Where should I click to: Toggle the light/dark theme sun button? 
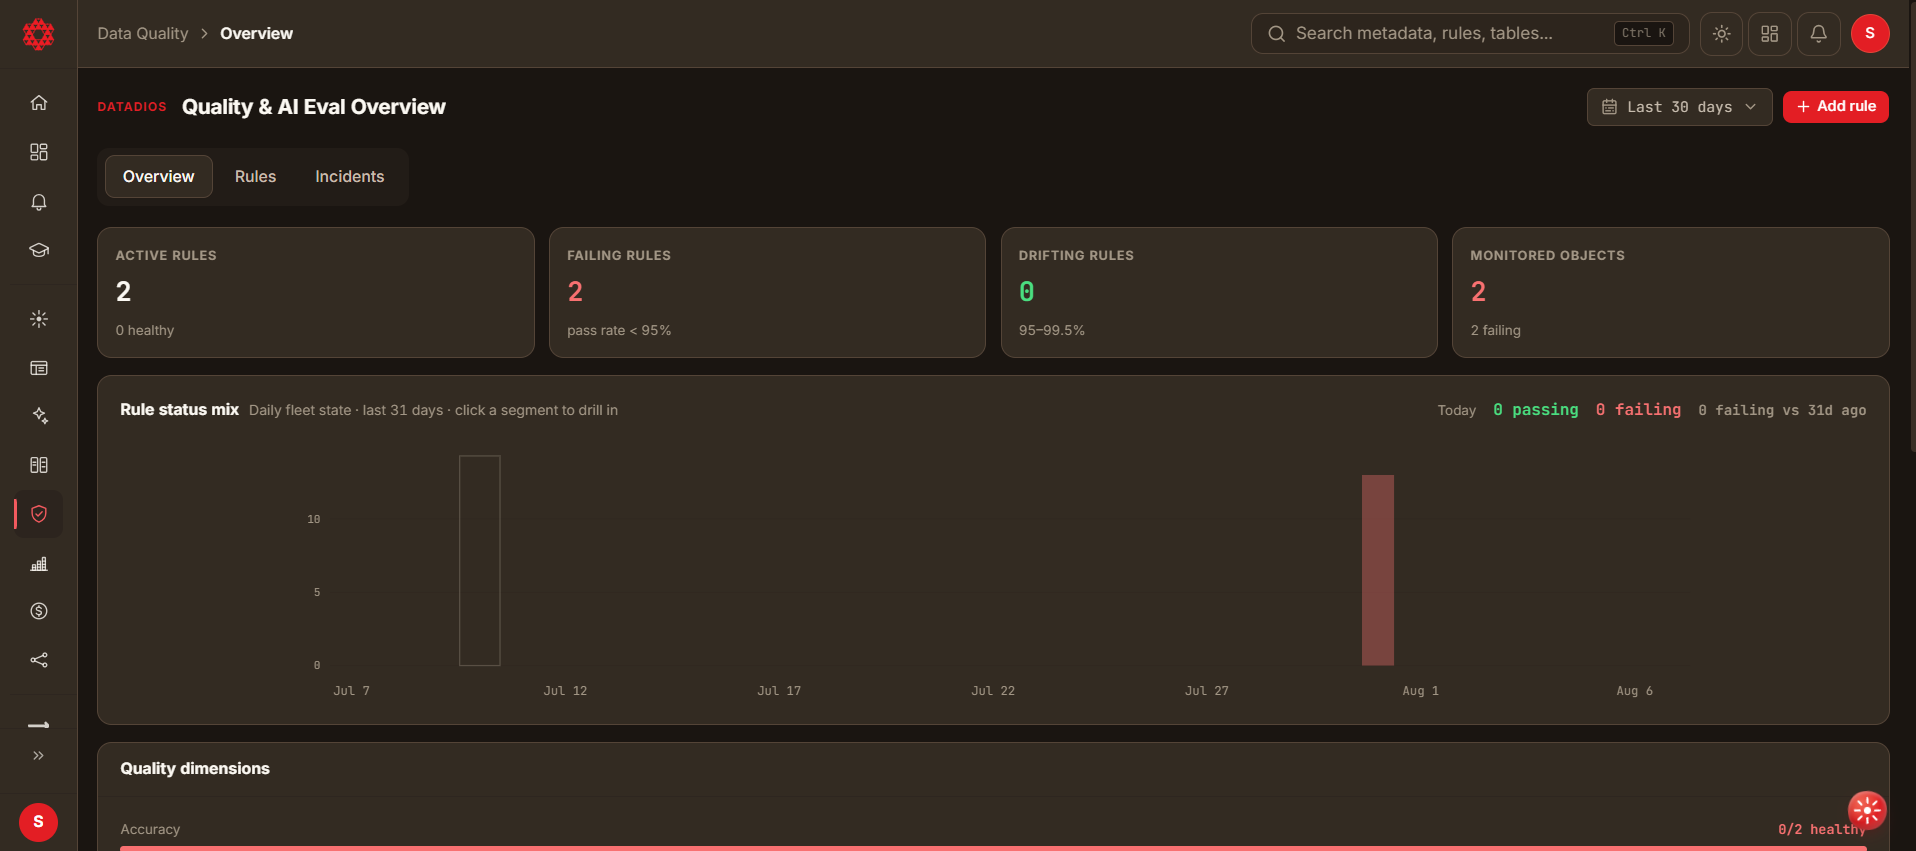click(x=1722, y=34)
